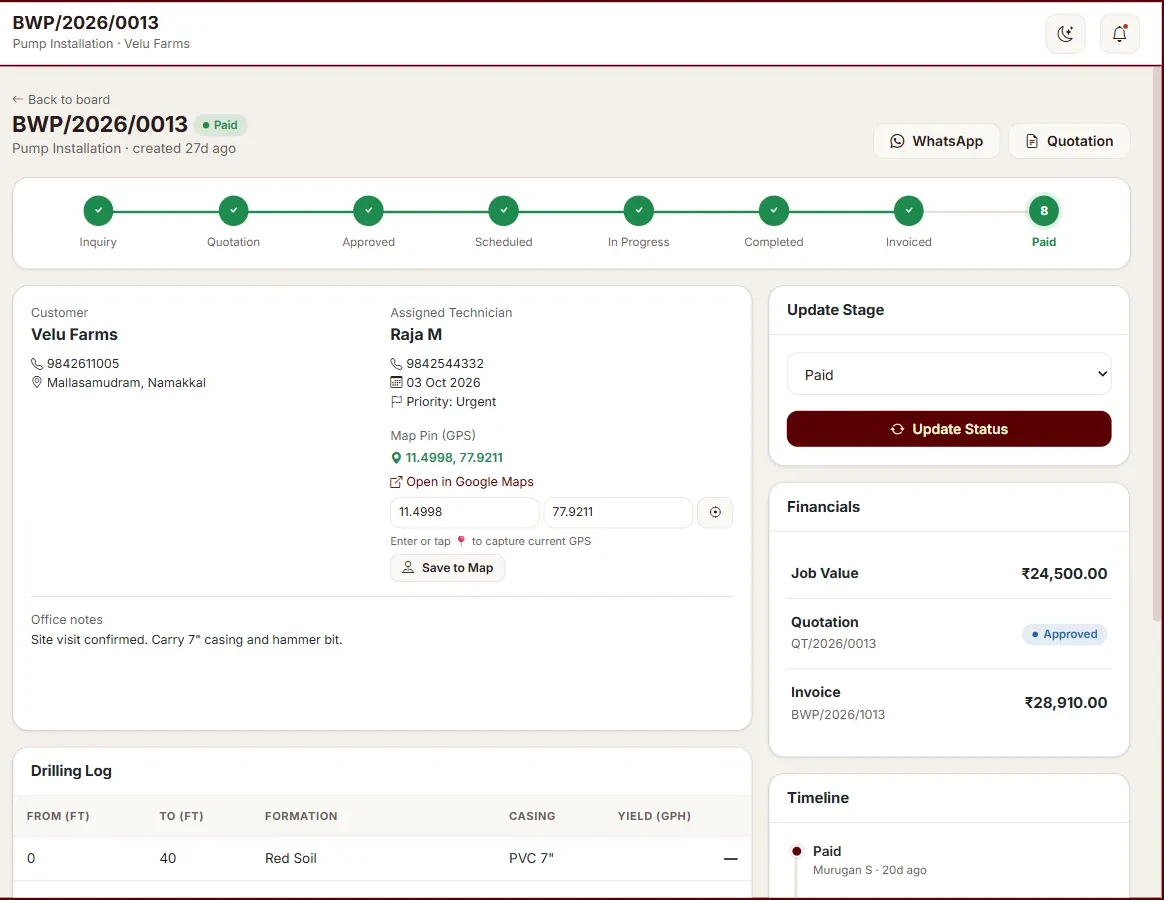Click refresh icon on Update Status

897,429
